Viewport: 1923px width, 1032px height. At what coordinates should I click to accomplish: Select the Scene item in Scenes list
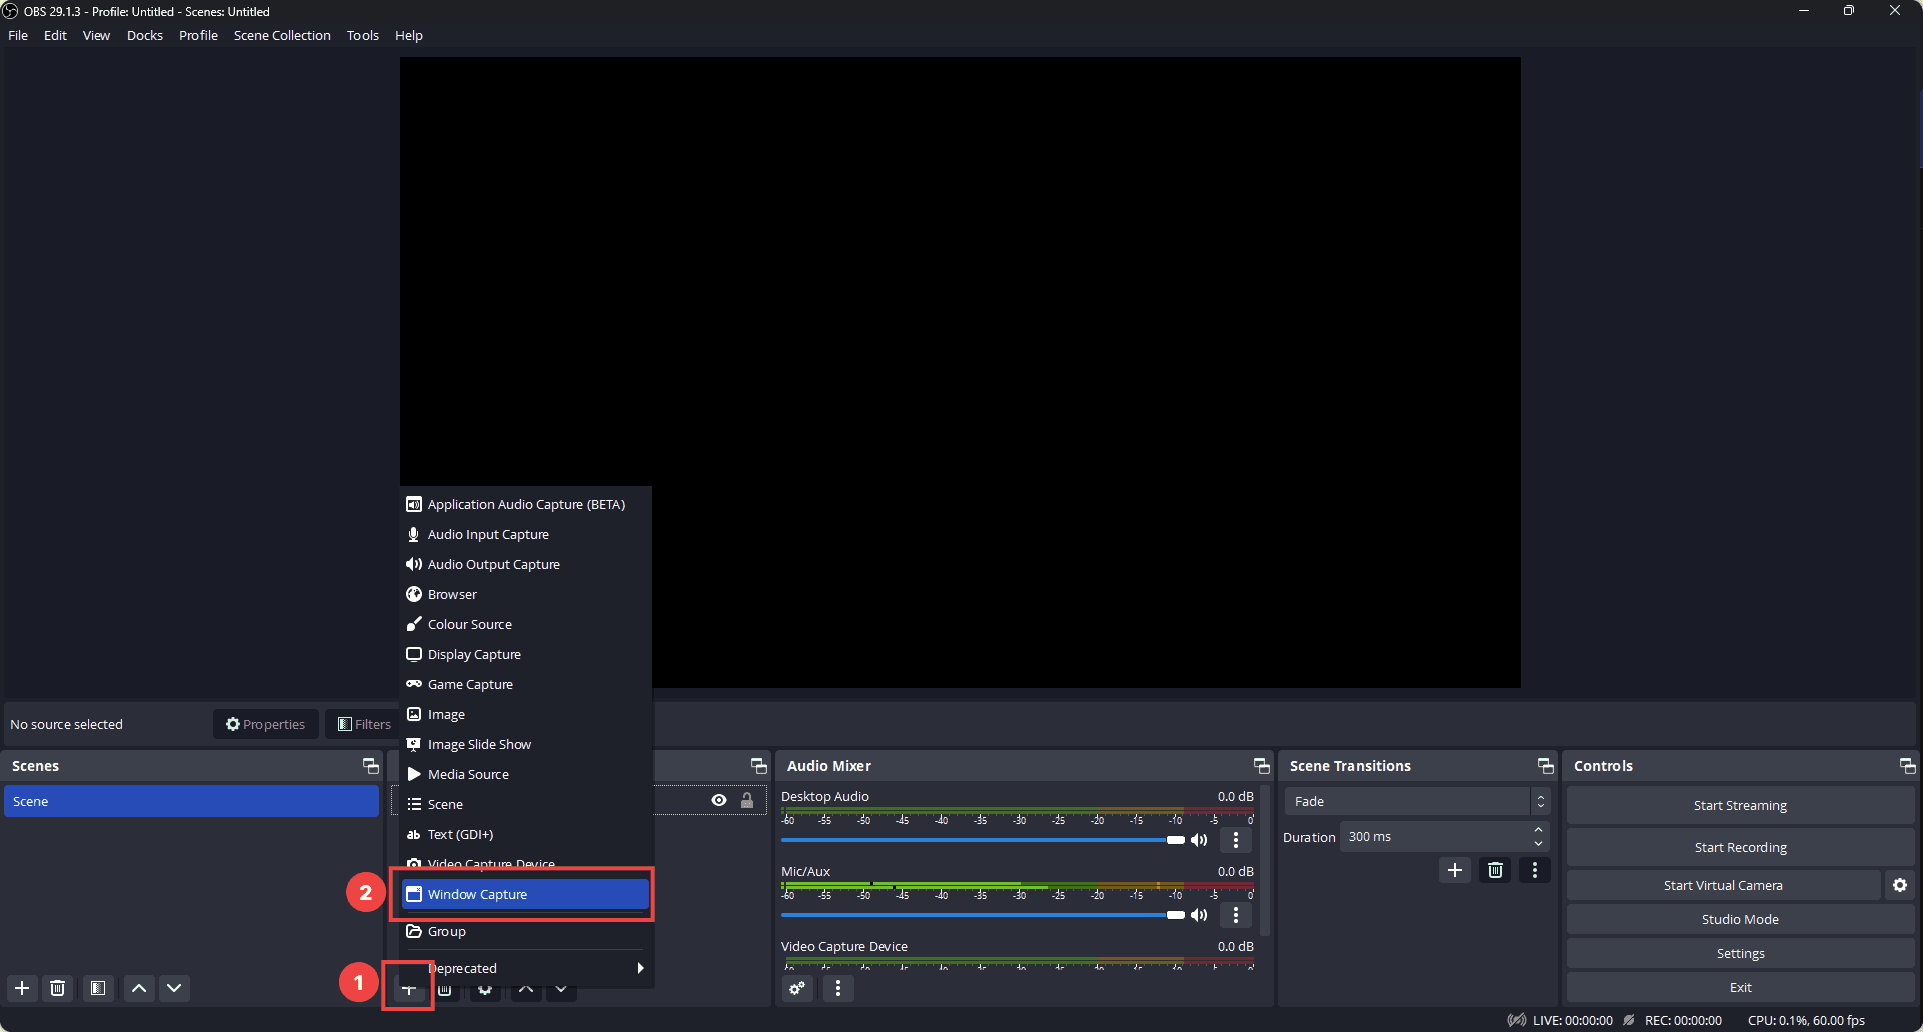tap(191, 801)
